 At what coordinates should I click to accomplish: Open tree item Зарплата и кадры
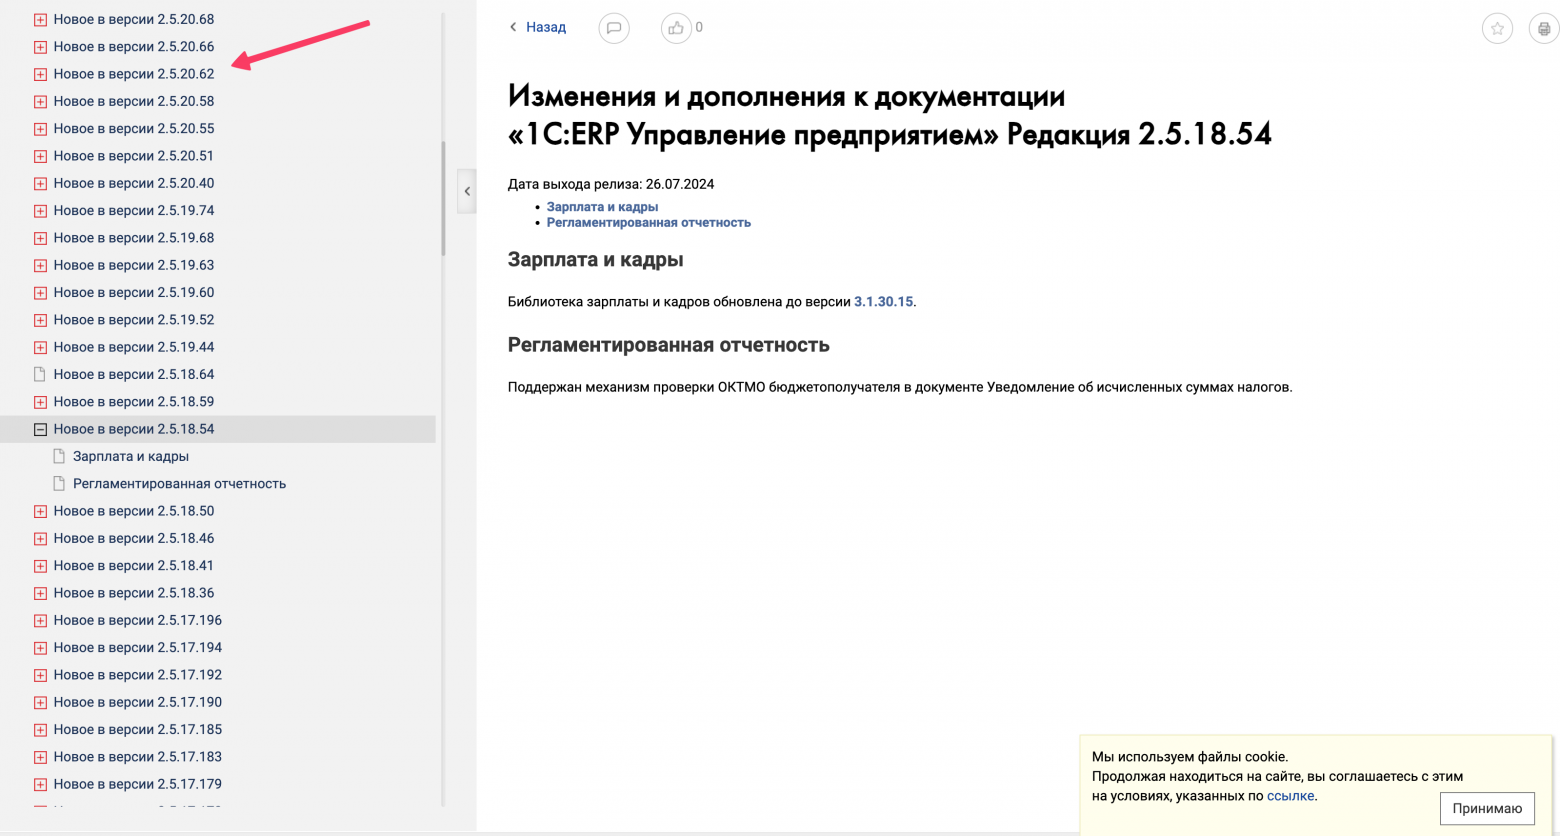coord(131,456)
